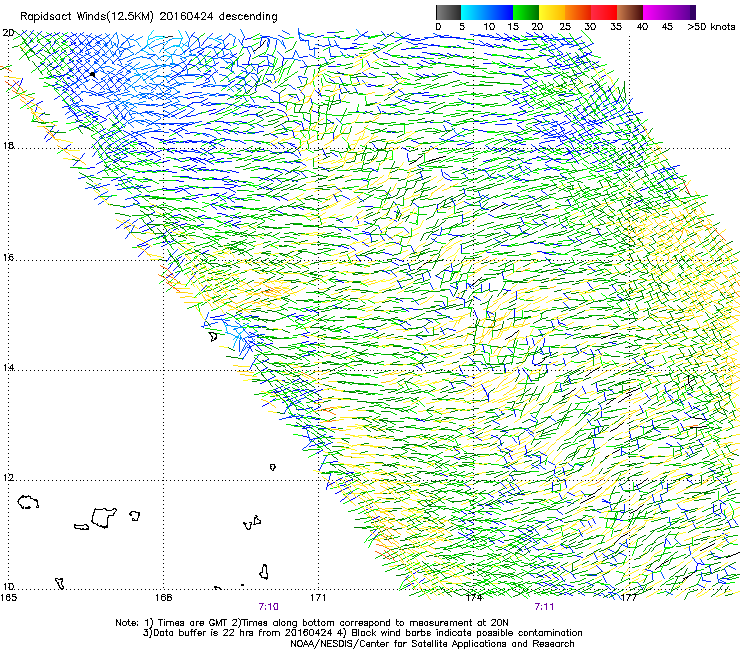Click the green 15-20 knots legend swatch
Viewport: 740px width, 650px height.
pyautogui.click(x=526, y=12)
